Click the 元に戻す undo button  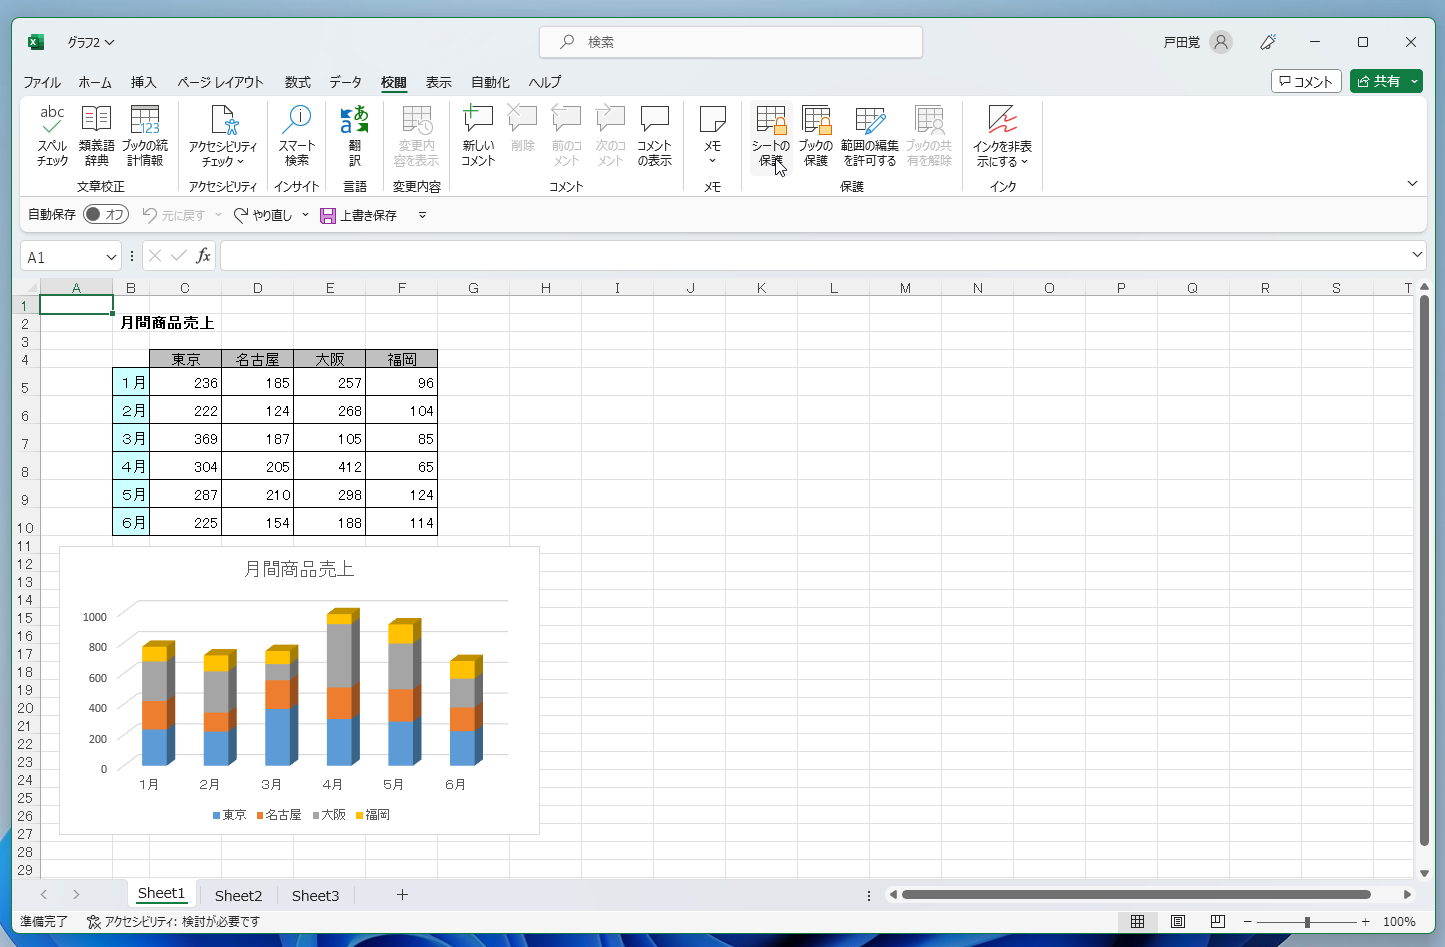click(173, 215)
